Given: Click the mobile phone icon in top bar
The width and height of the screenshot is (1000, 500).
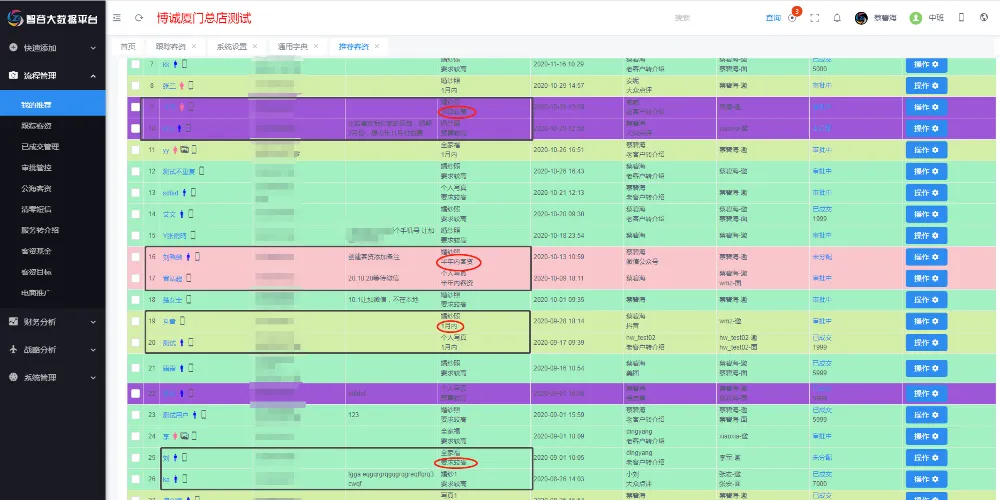Looking at the screenshot, I should click(x=961, y=18).
